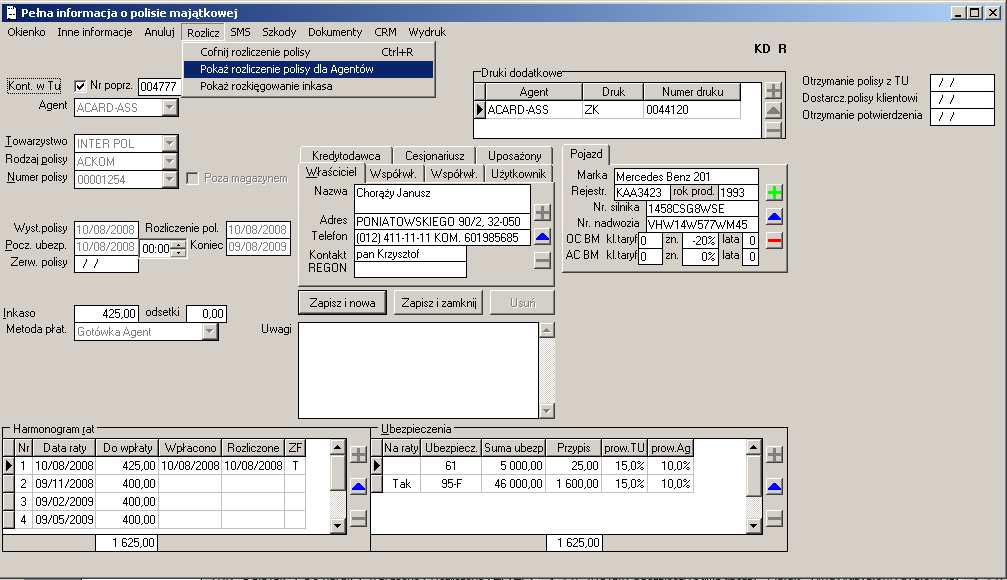Click the Harmonogram rat scrollbar down arrow

click(x=338, y=525)
